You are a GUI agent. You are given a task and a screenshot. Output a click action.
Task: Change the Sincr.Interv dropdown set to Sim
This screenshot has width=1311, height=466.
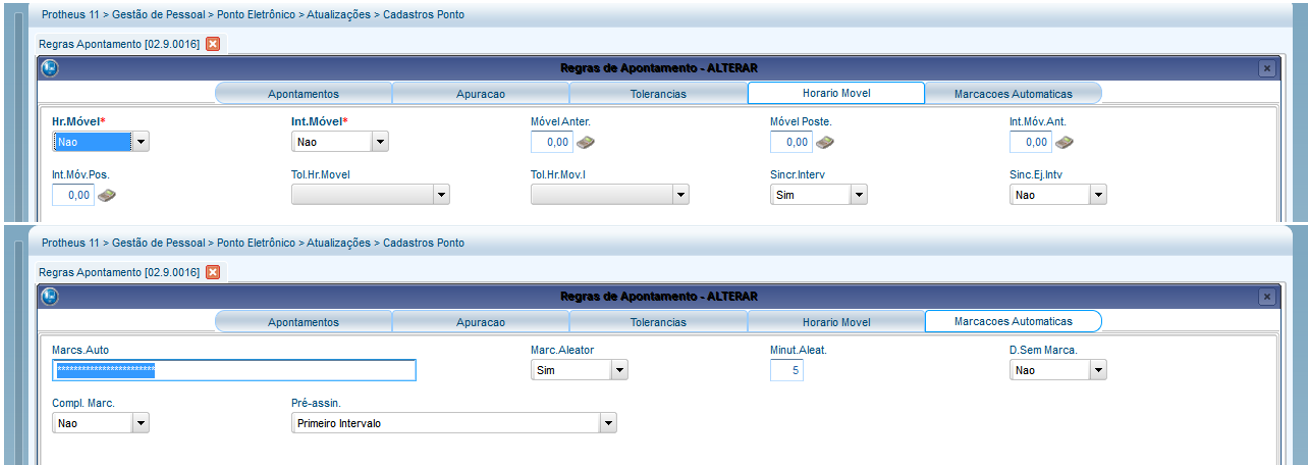(858, 195)
